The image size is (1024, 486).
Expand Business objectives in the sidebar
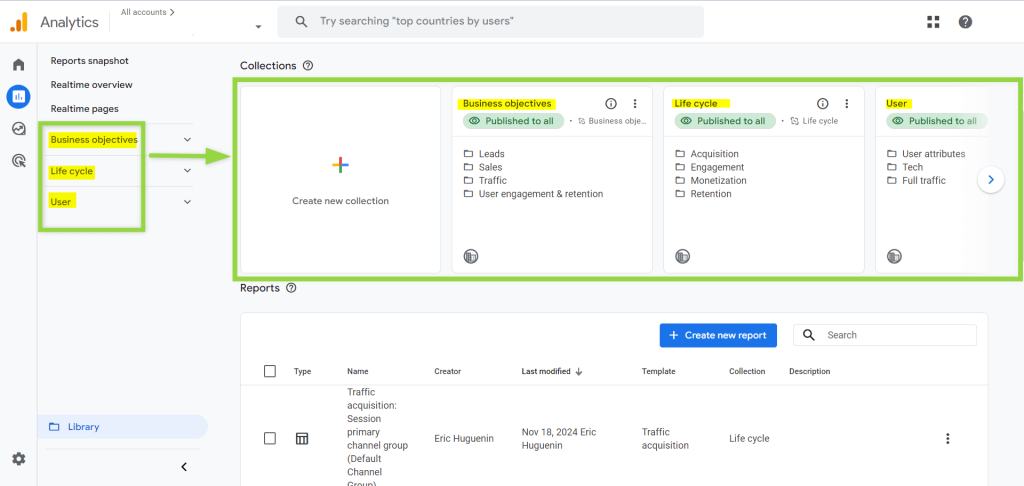187,140
